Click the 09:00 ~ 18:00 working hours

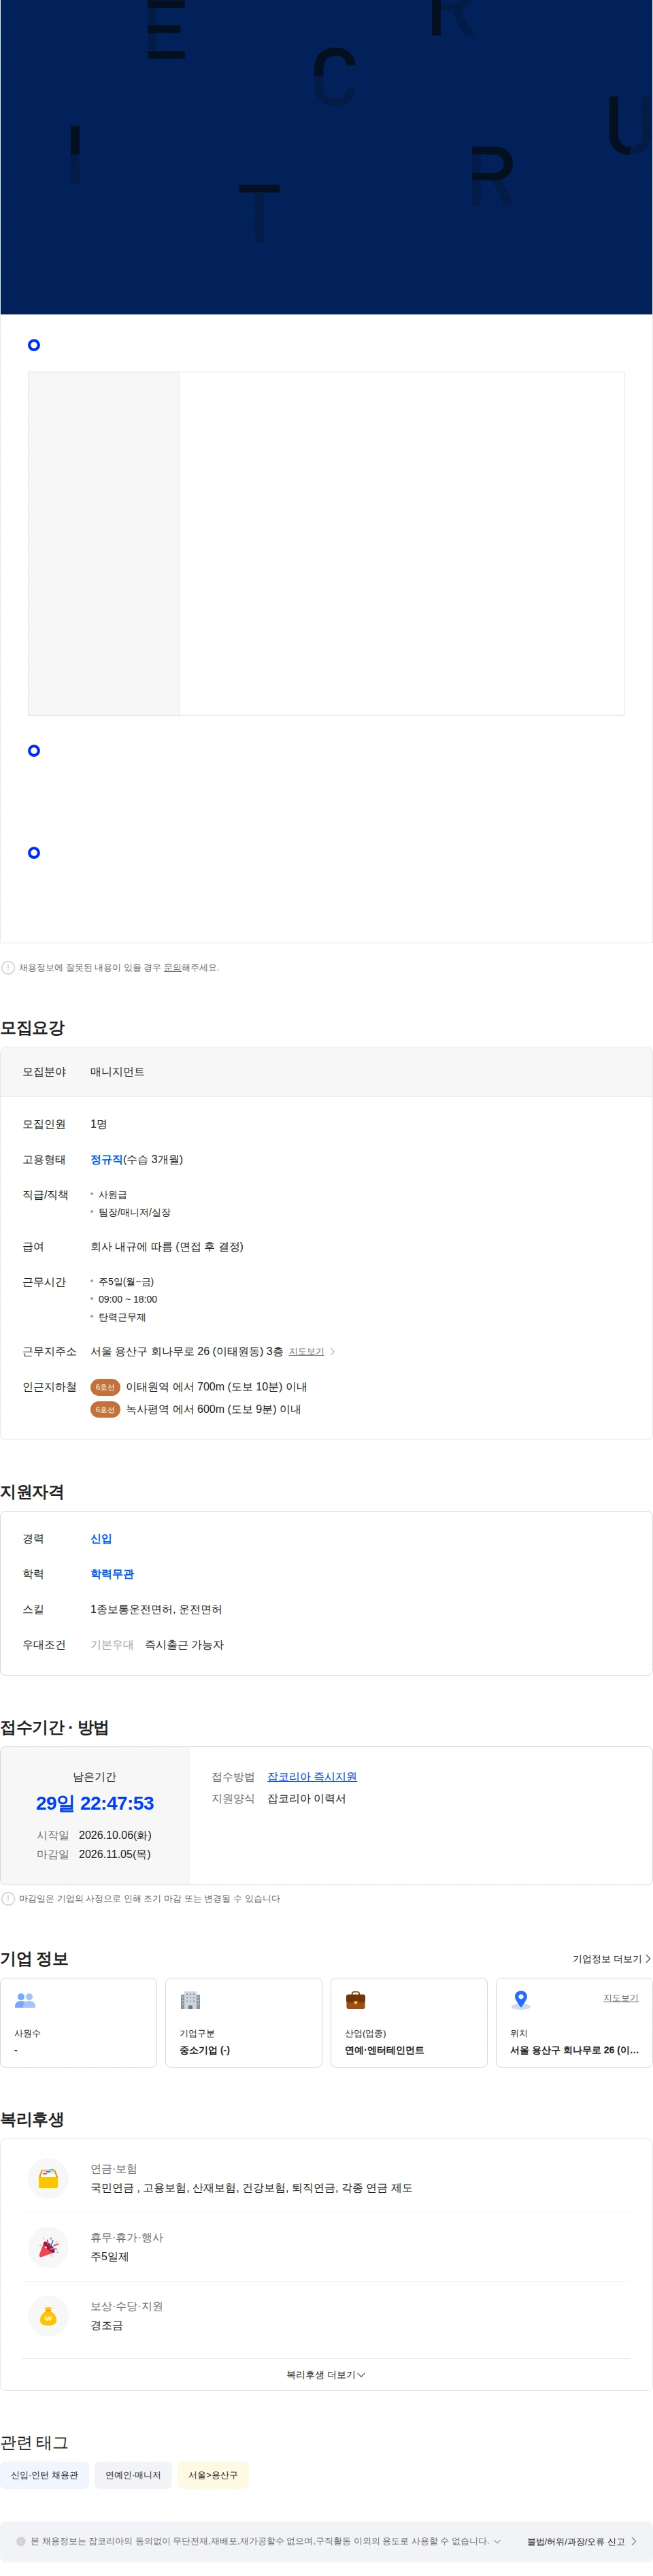pos(127,1299)
